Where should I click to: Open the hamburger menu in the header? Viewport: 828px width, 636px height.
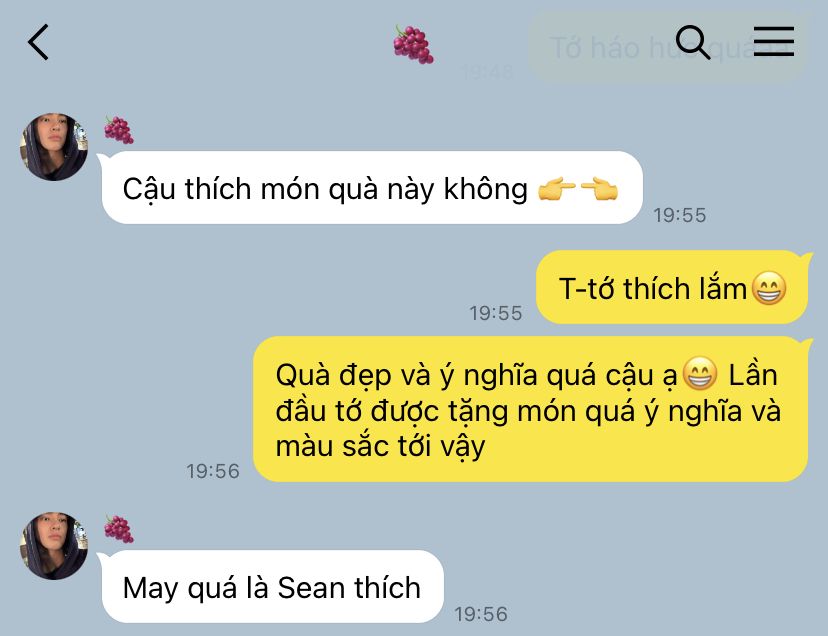[774, 41]
